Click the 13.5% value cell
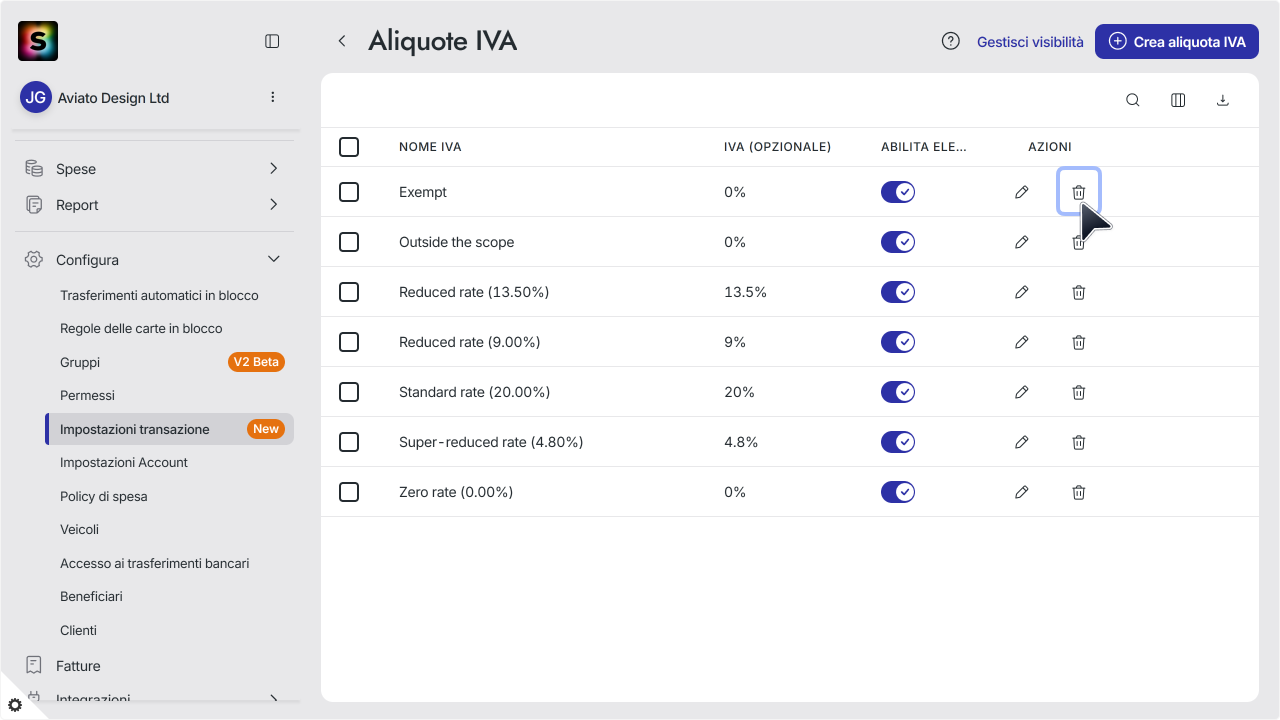 pyautogui.click(x=745, y=292)
